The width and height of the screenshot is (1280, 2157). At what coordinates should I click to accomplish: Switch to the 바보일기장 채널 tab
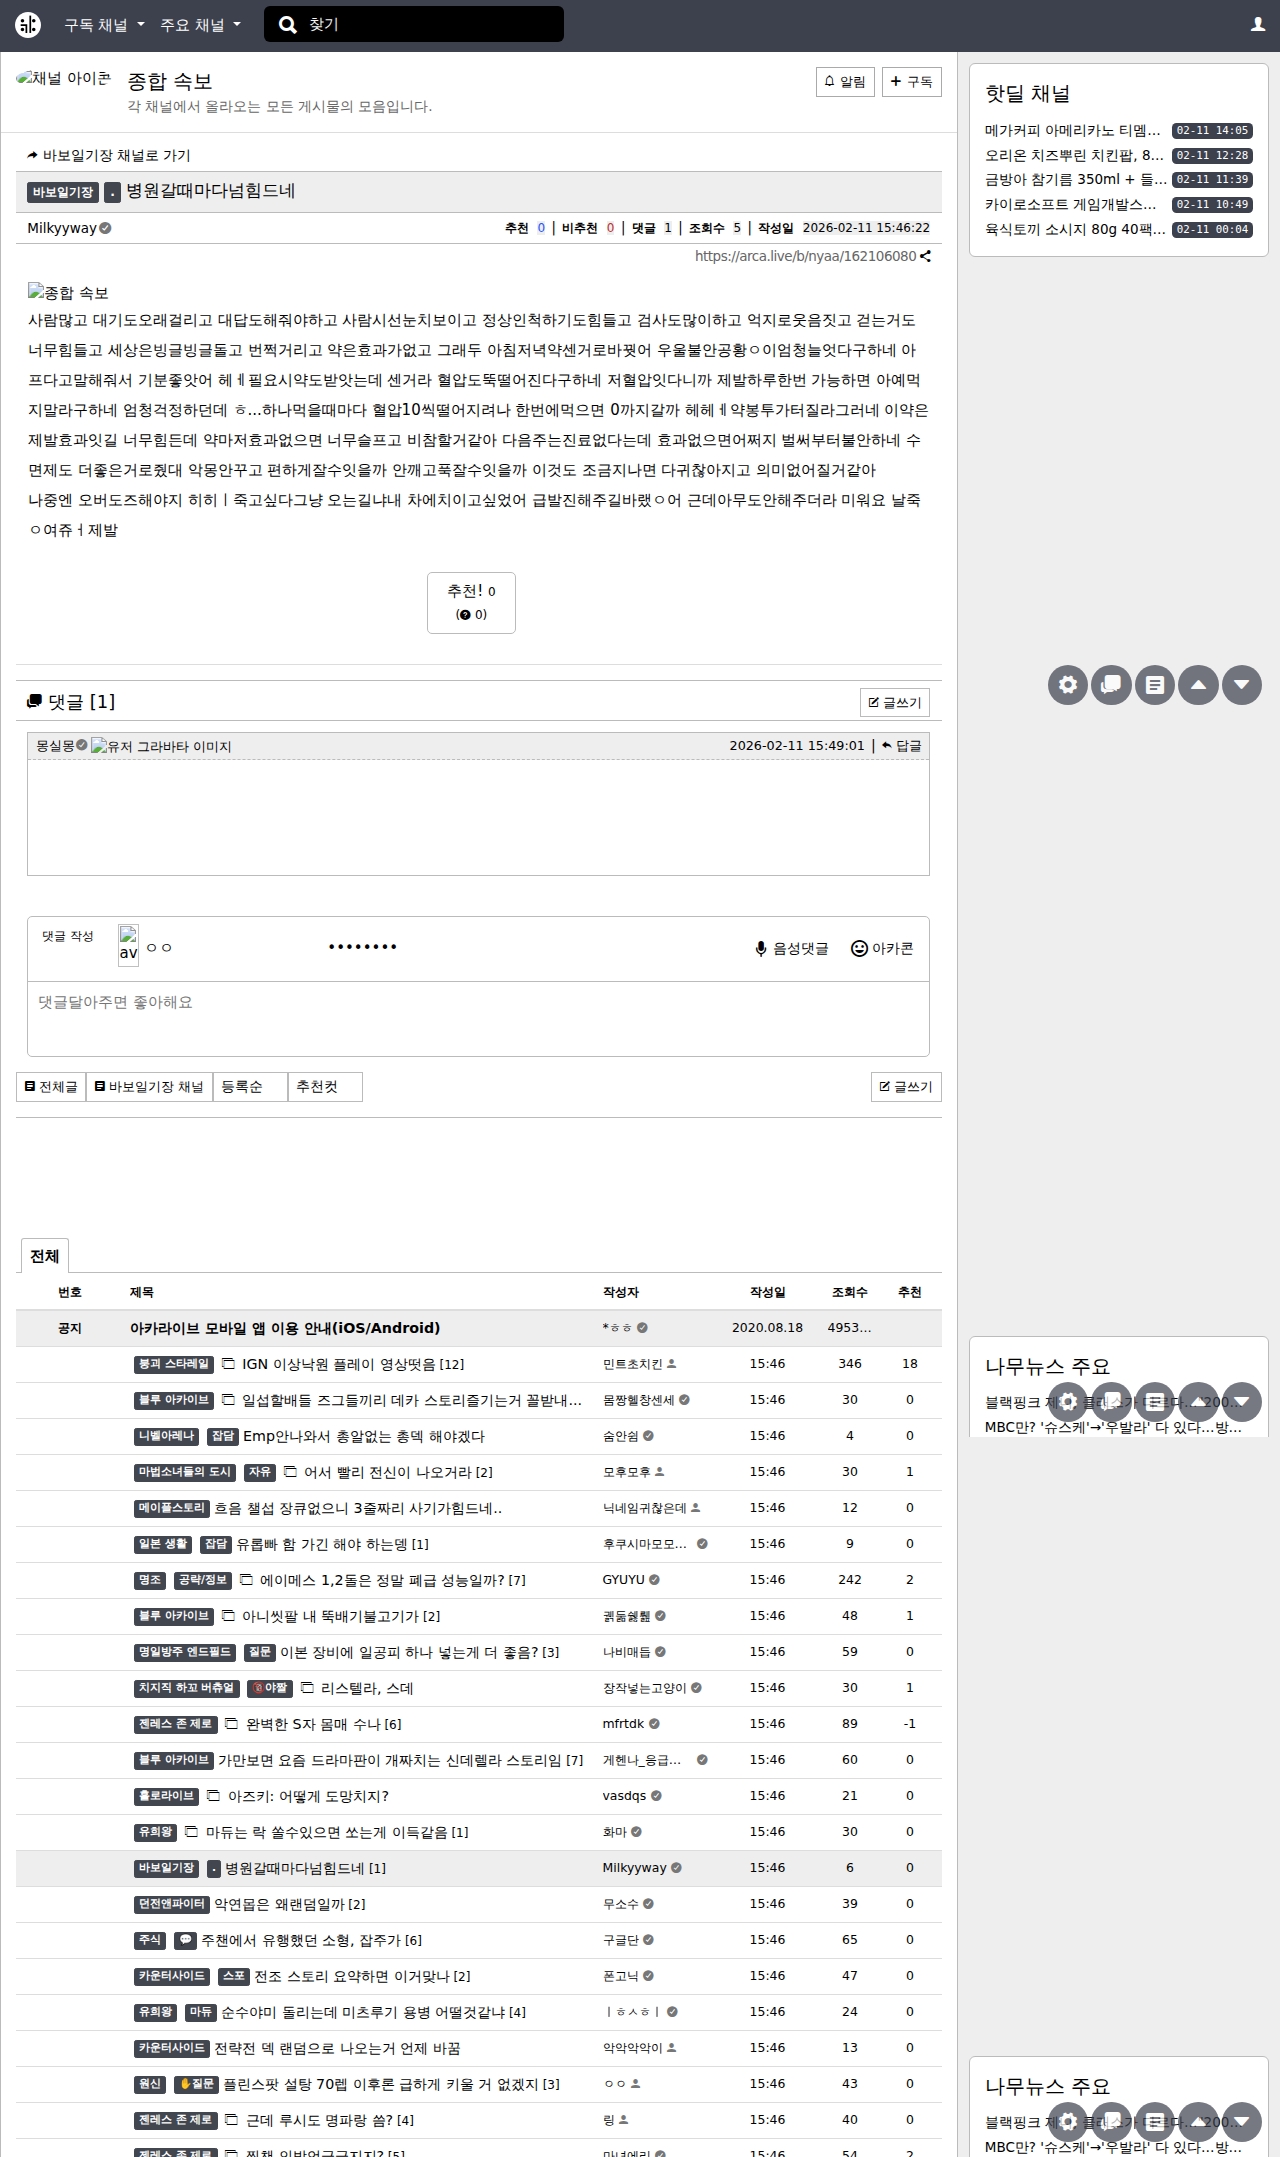(149, 1087)
